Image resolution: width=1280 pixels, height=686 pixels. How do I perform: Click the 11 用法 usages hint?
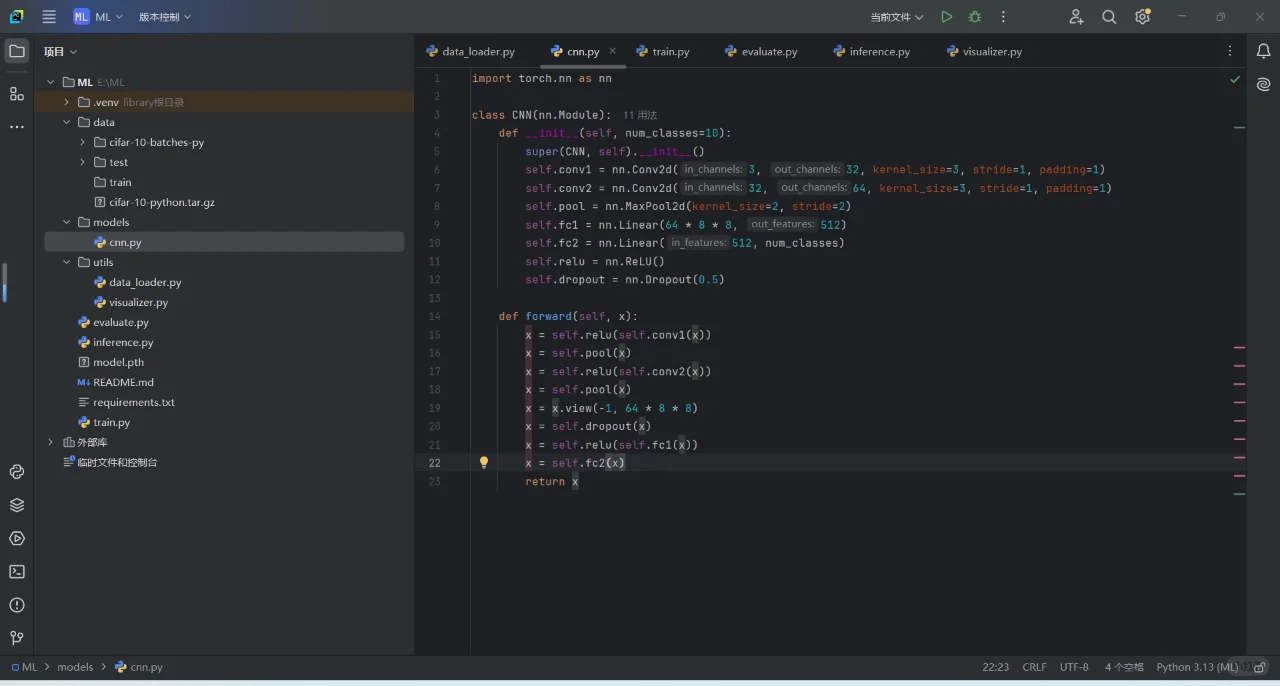click(x=640, y=115)
